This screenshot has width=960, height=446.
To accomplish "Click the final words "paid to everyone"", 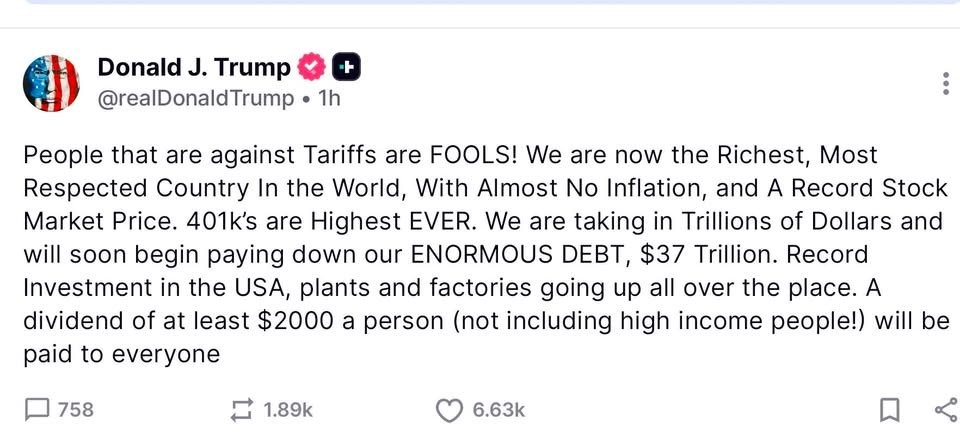I will tap(120, 353).
